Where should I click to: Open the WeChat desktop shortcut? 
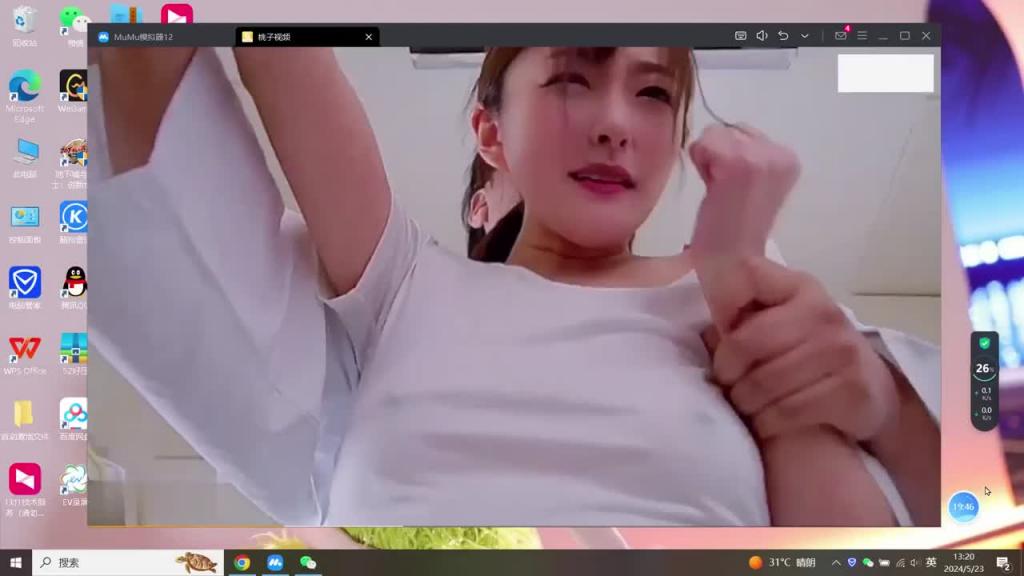click(74, 26)
